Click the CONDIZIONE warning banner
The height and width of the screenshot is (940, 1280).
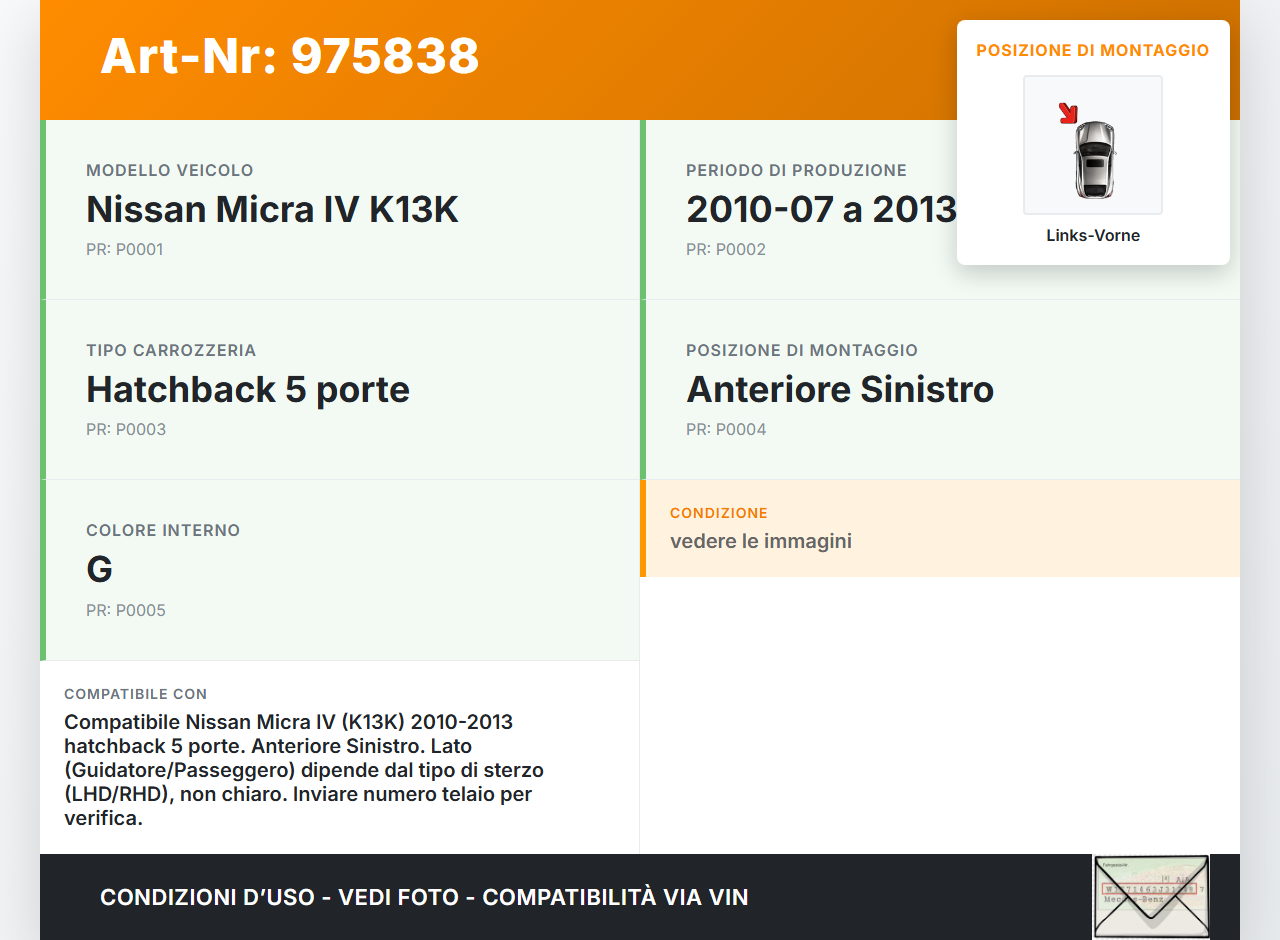(940, 529)
